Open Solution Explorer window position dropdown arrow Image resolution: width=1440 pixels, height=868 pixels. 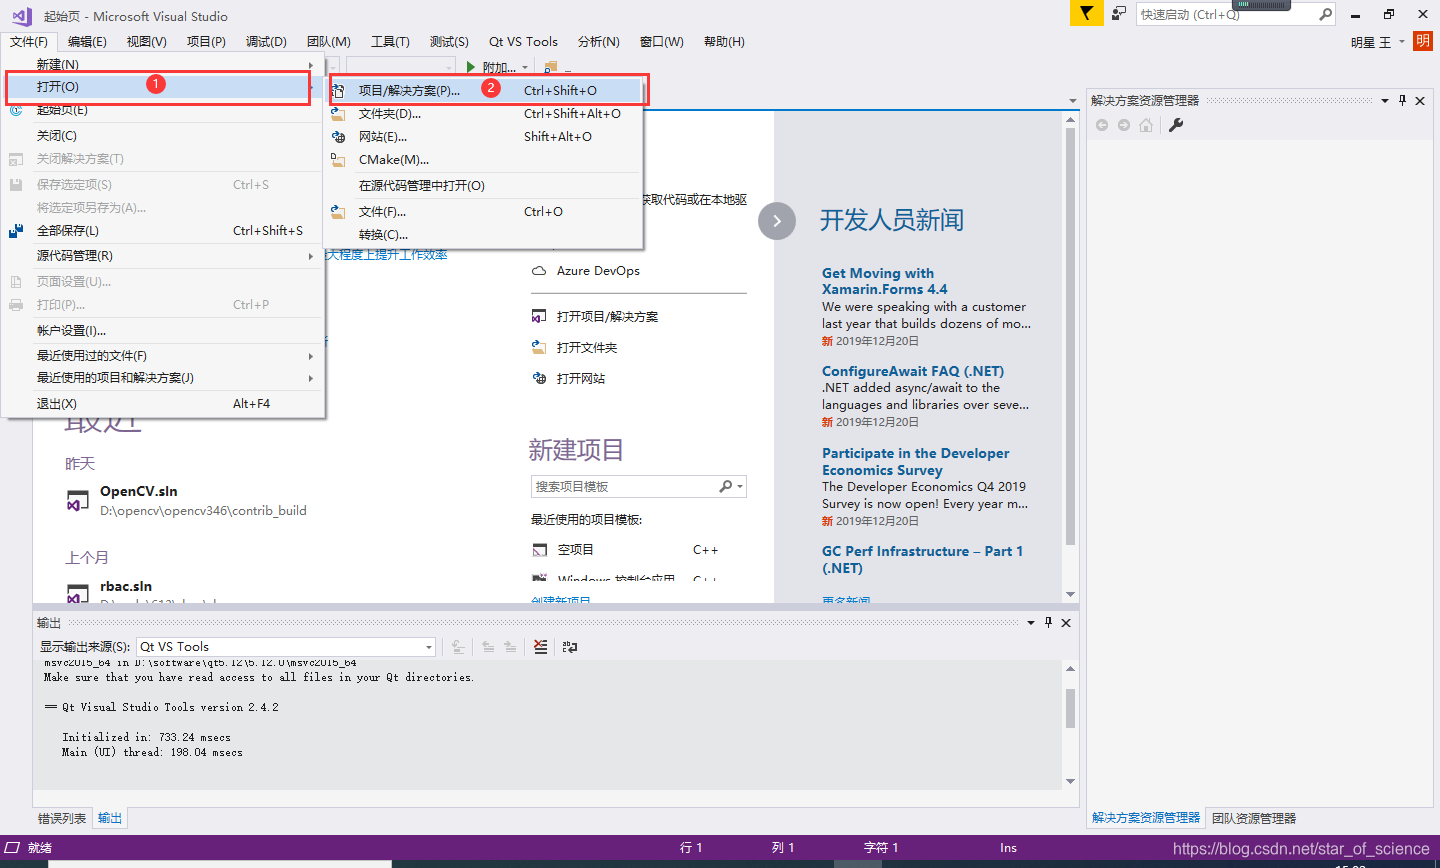[x=1385, y=100]
